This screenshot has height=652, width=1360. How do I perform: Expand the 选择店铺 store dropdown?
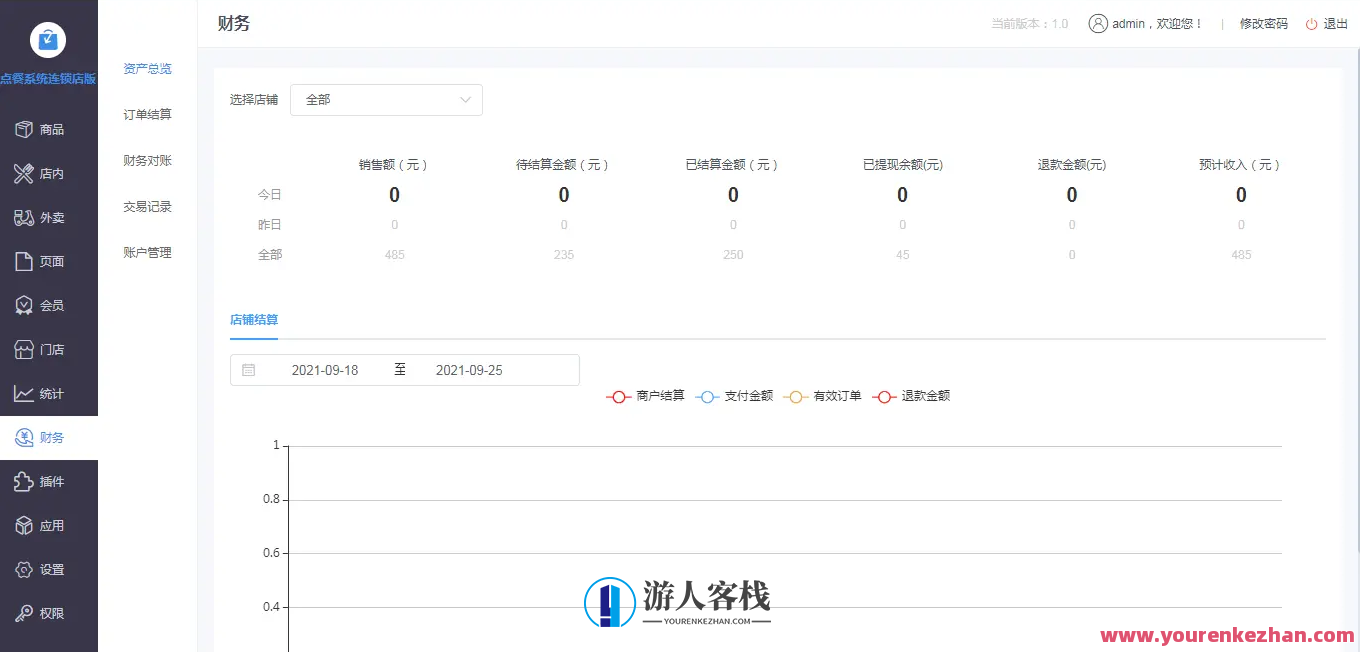point(386,100)
